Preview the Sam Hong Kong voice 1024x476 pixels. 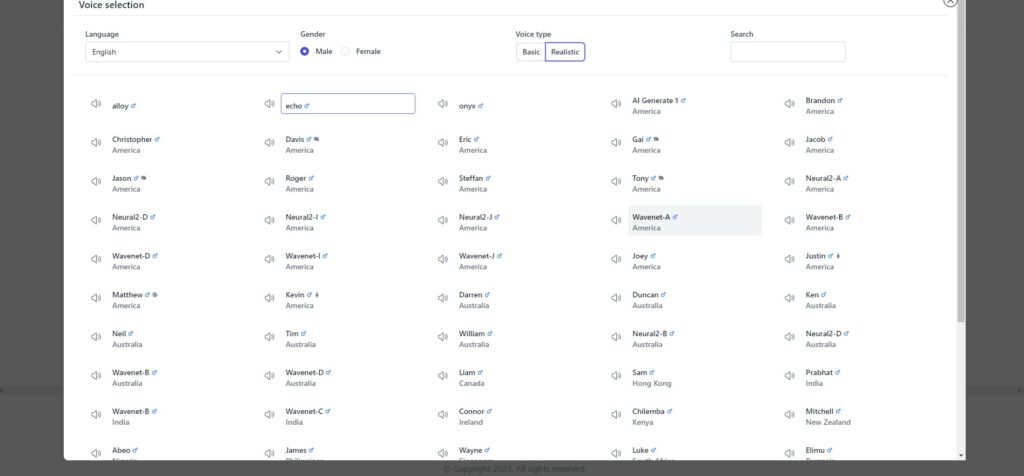tap(616, 376)
